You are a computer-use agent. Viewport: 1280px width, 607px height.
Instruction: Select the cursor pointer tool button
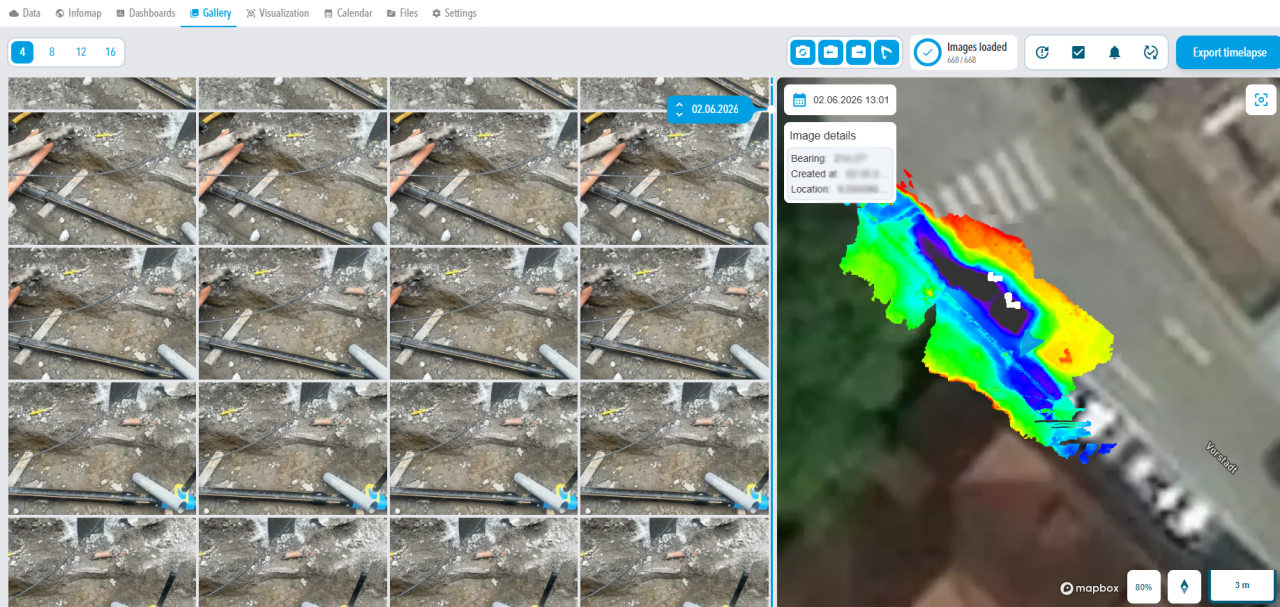(886, 52)
